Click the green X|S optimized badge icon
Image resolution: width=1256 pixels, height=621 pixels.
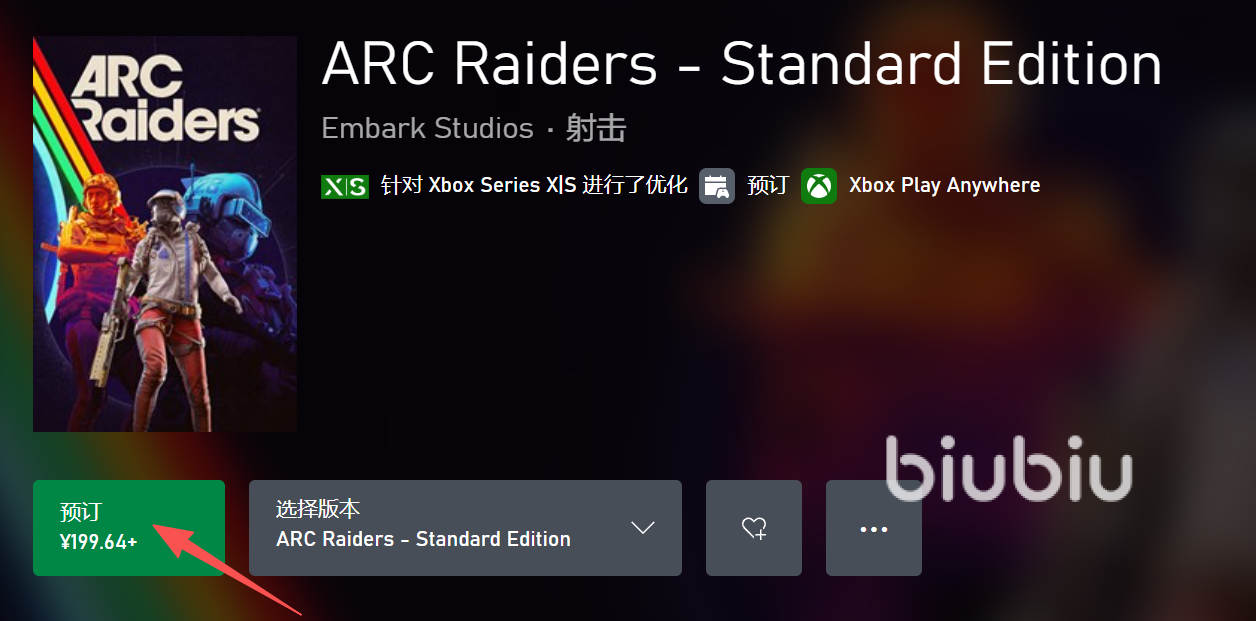tap(345, 186)
